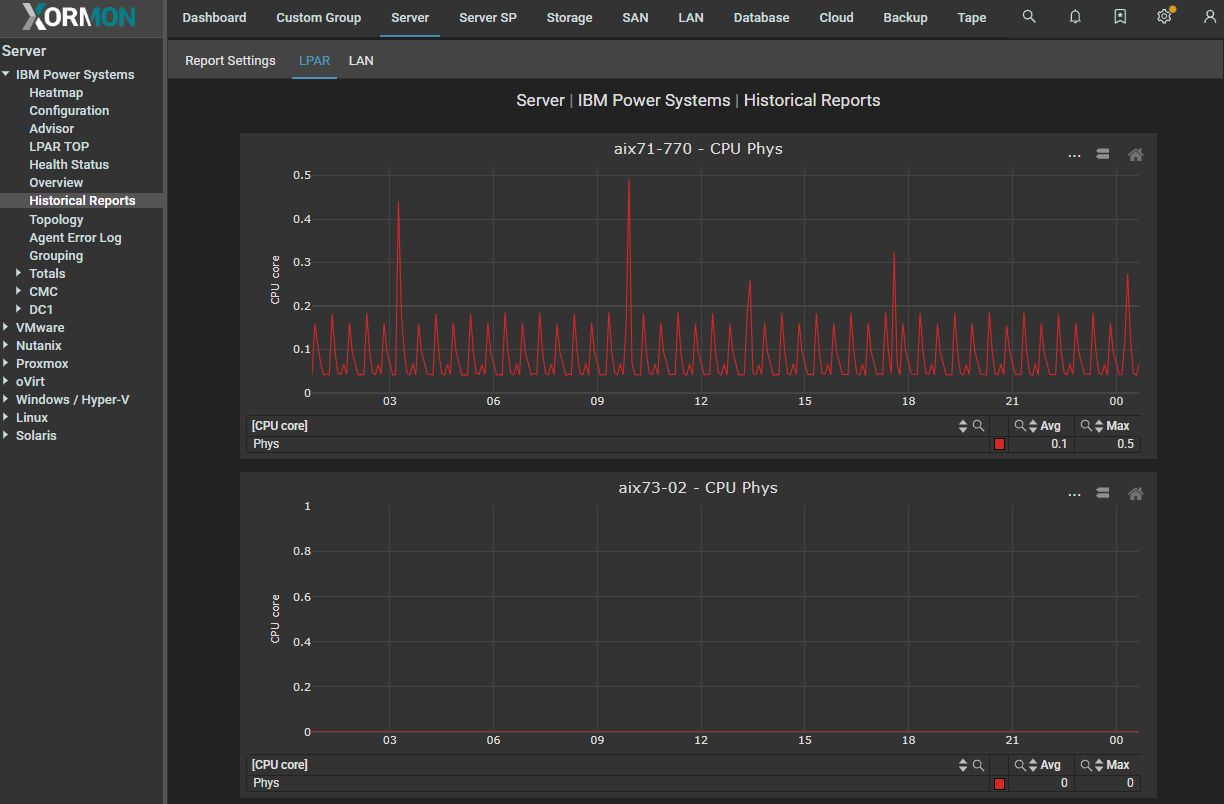The width and height of the screenshot is (1224, 804).
Task: Open the bookmarks star icon
Action: coord(1120,17)
